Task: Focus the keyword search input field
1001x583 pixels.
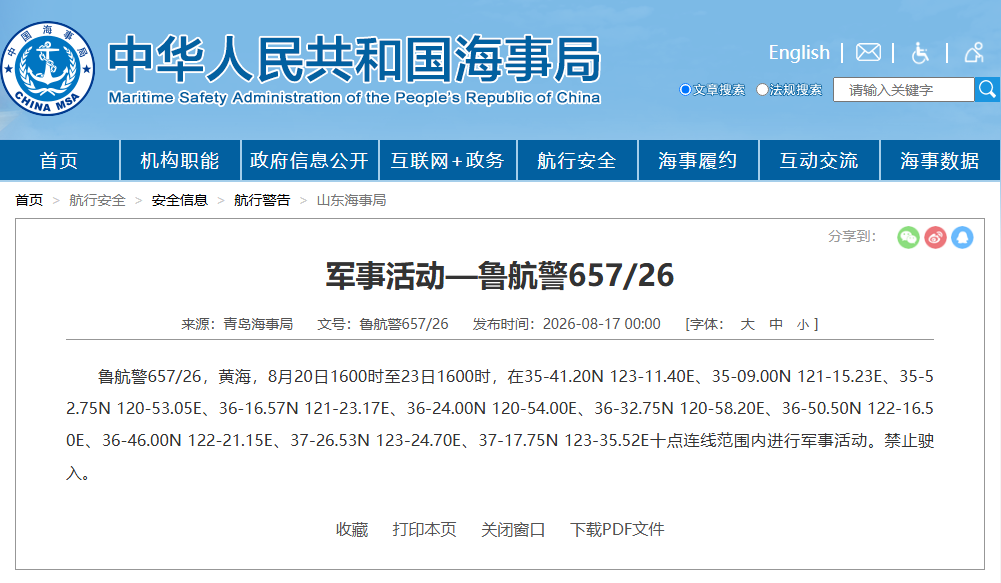Action: click(x=903, y=90)
